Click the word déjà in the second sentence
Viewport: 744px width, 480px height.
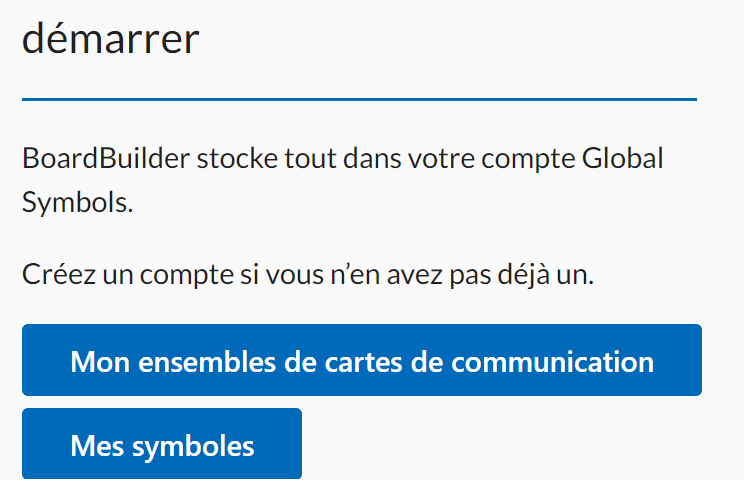tap(520, 273)
